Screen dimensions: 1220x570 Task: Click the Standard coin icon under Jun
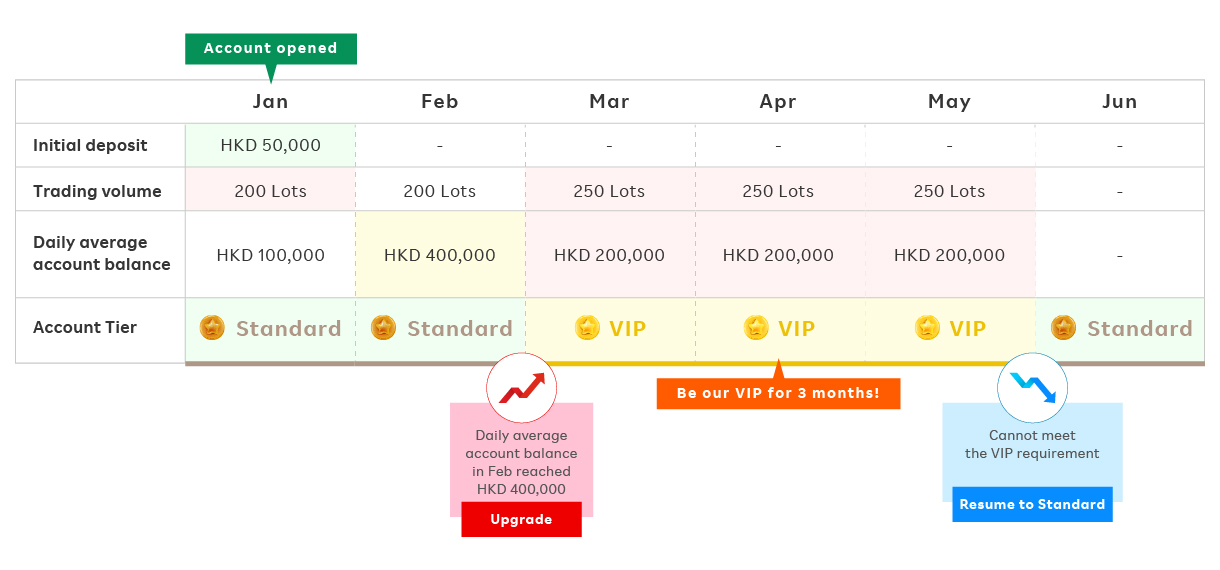(1064, 328)
